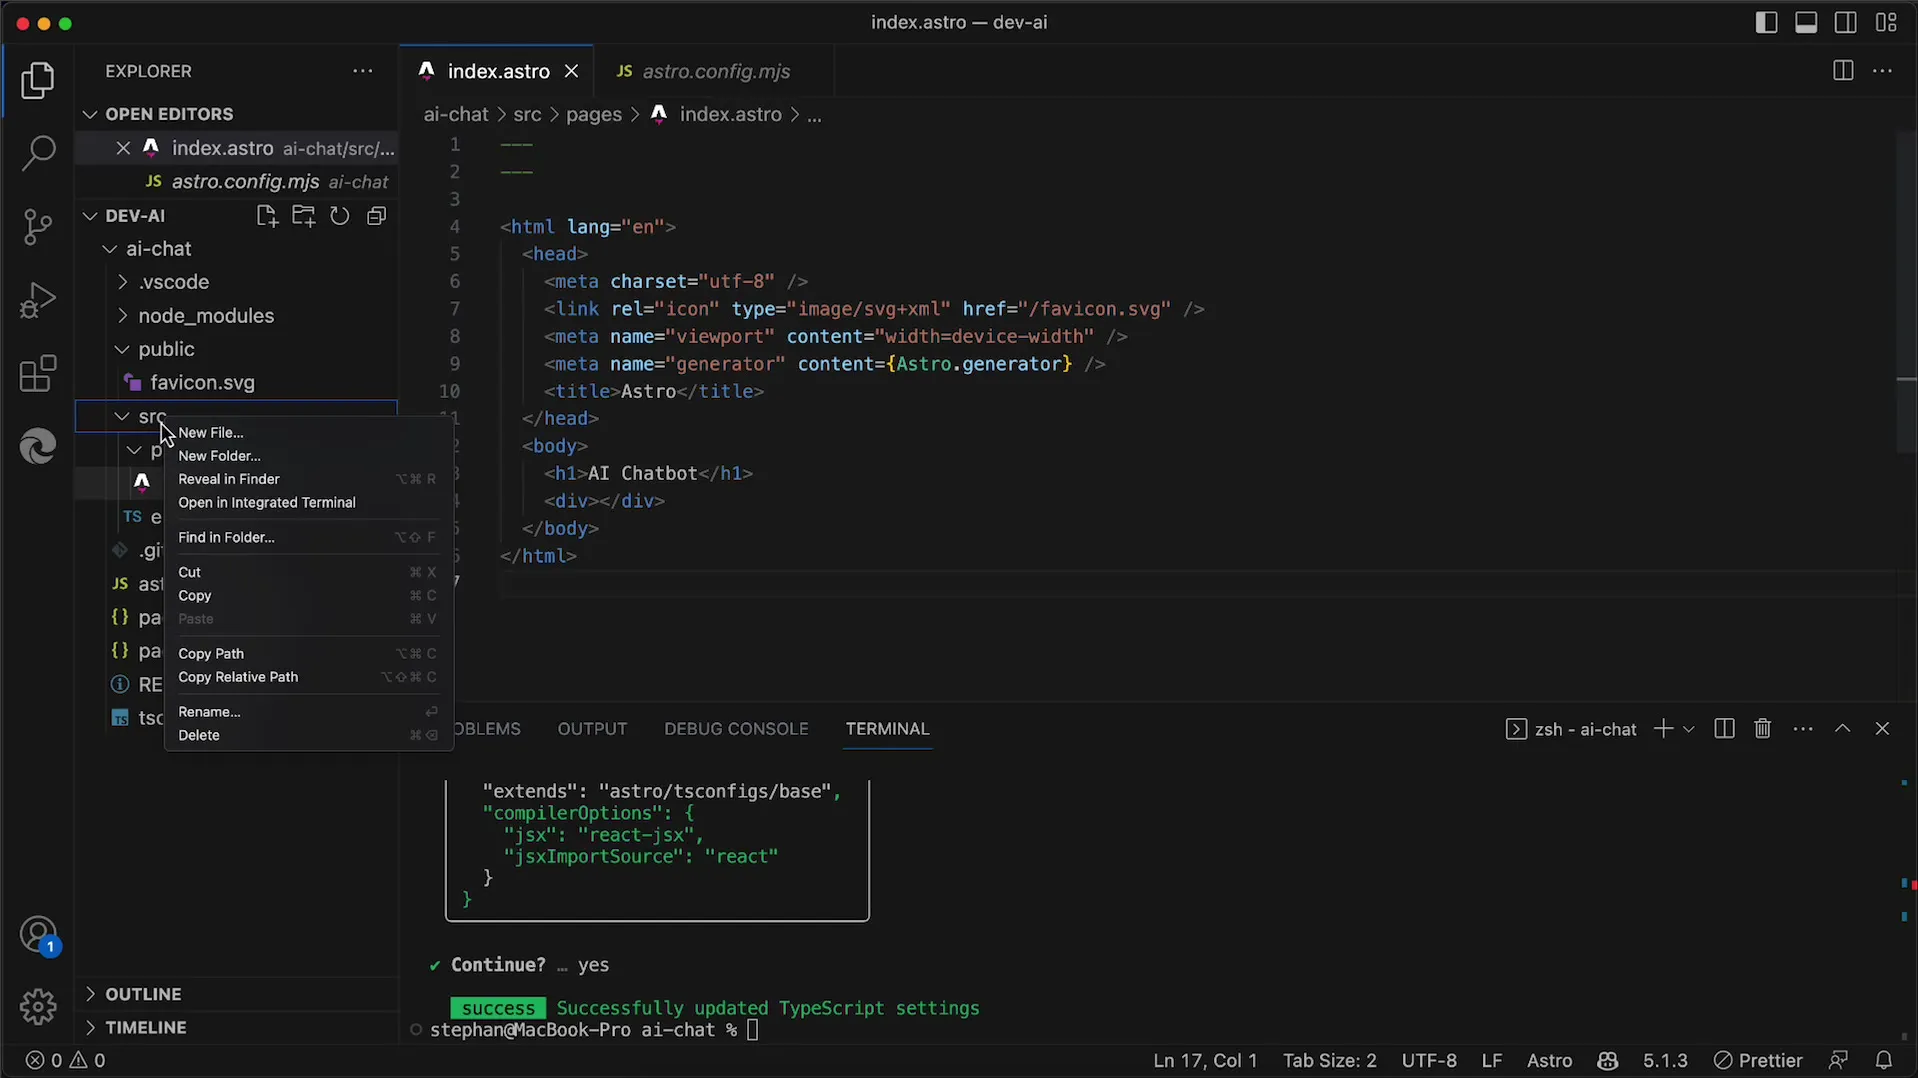1918x1078 pixels.
Task: Select Rename... in context menu
Action: [x=309, y=712]
